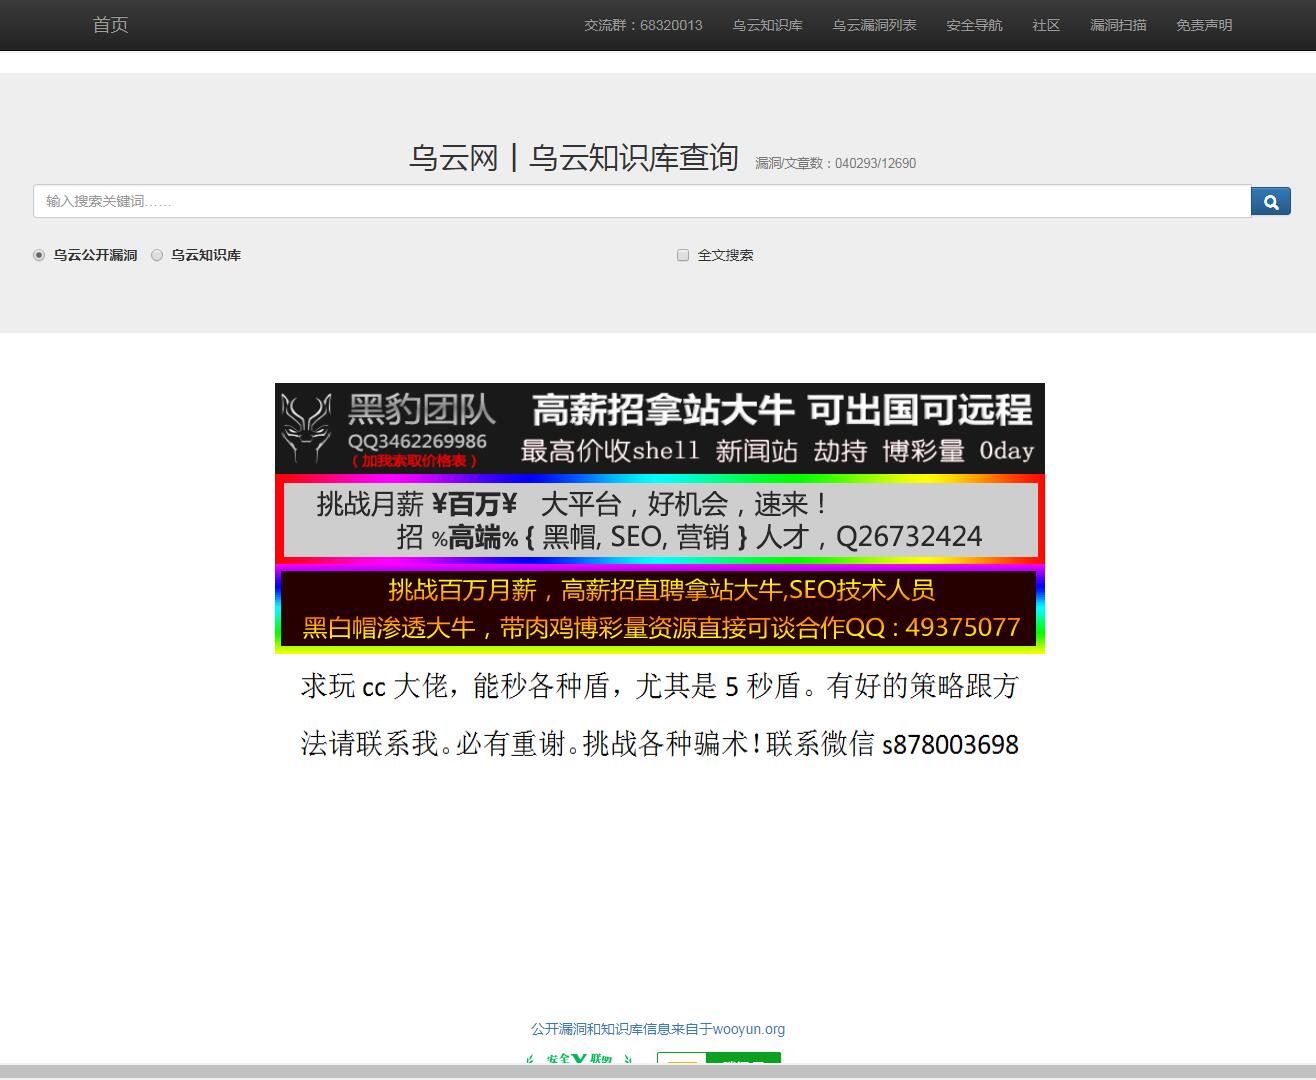Open 社区 navbar item
This screenshot has height=1080, width=1316.
[x=1046, y=25]
